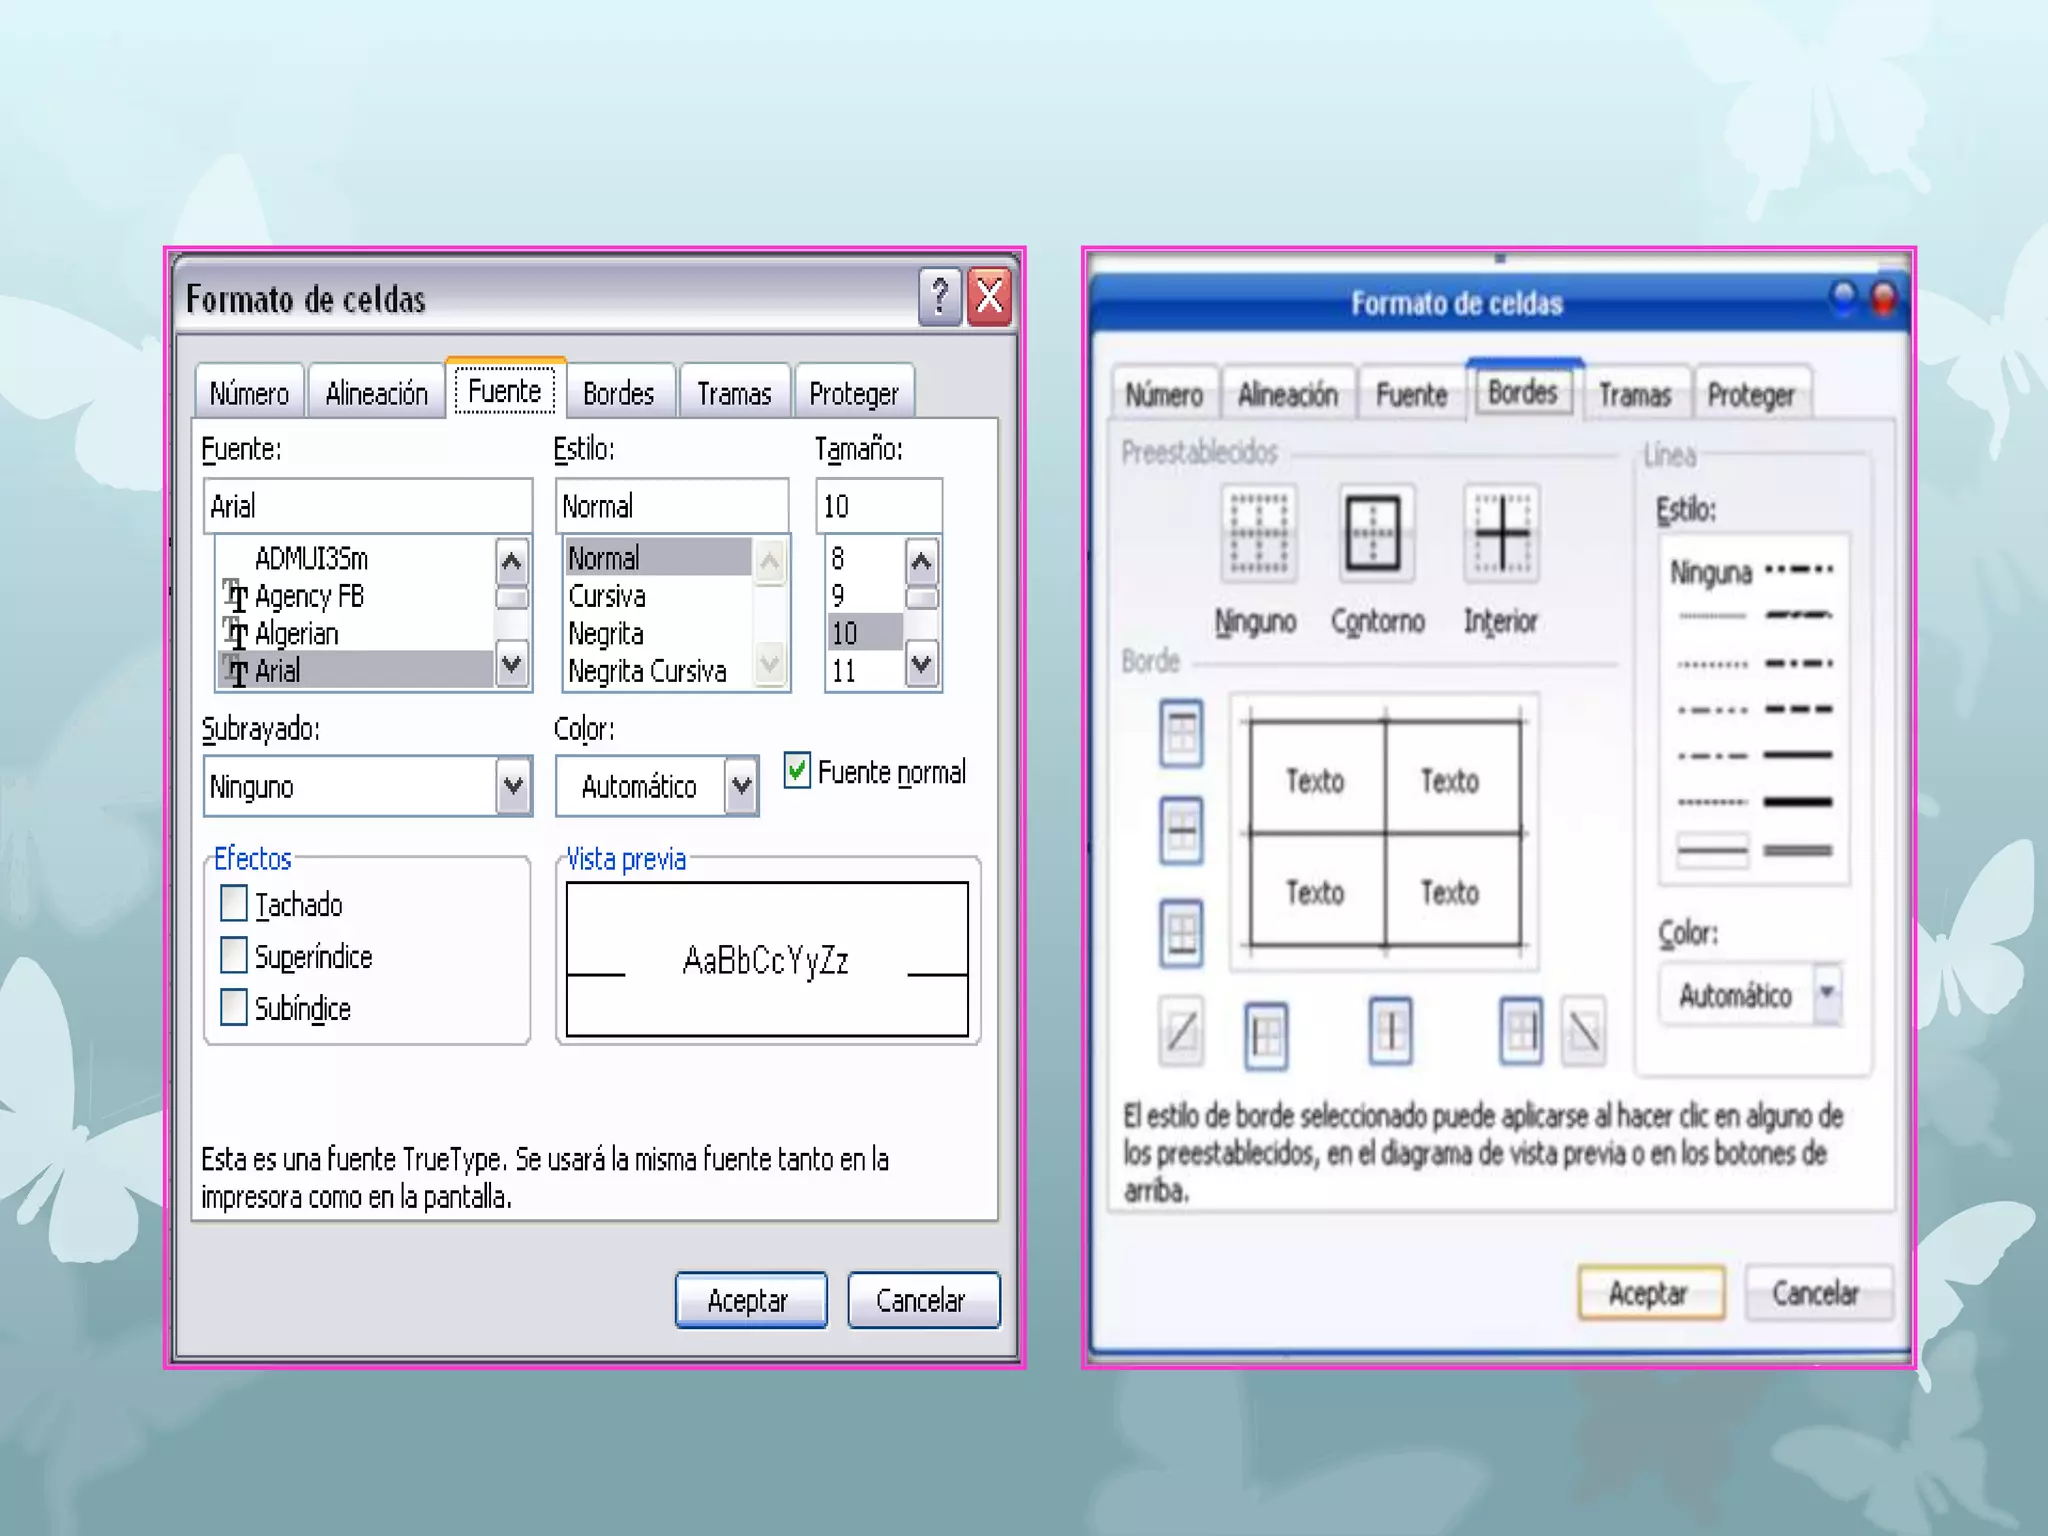
Task: Switch to Bordes tab in left dialog
Action: coord(619,394)
